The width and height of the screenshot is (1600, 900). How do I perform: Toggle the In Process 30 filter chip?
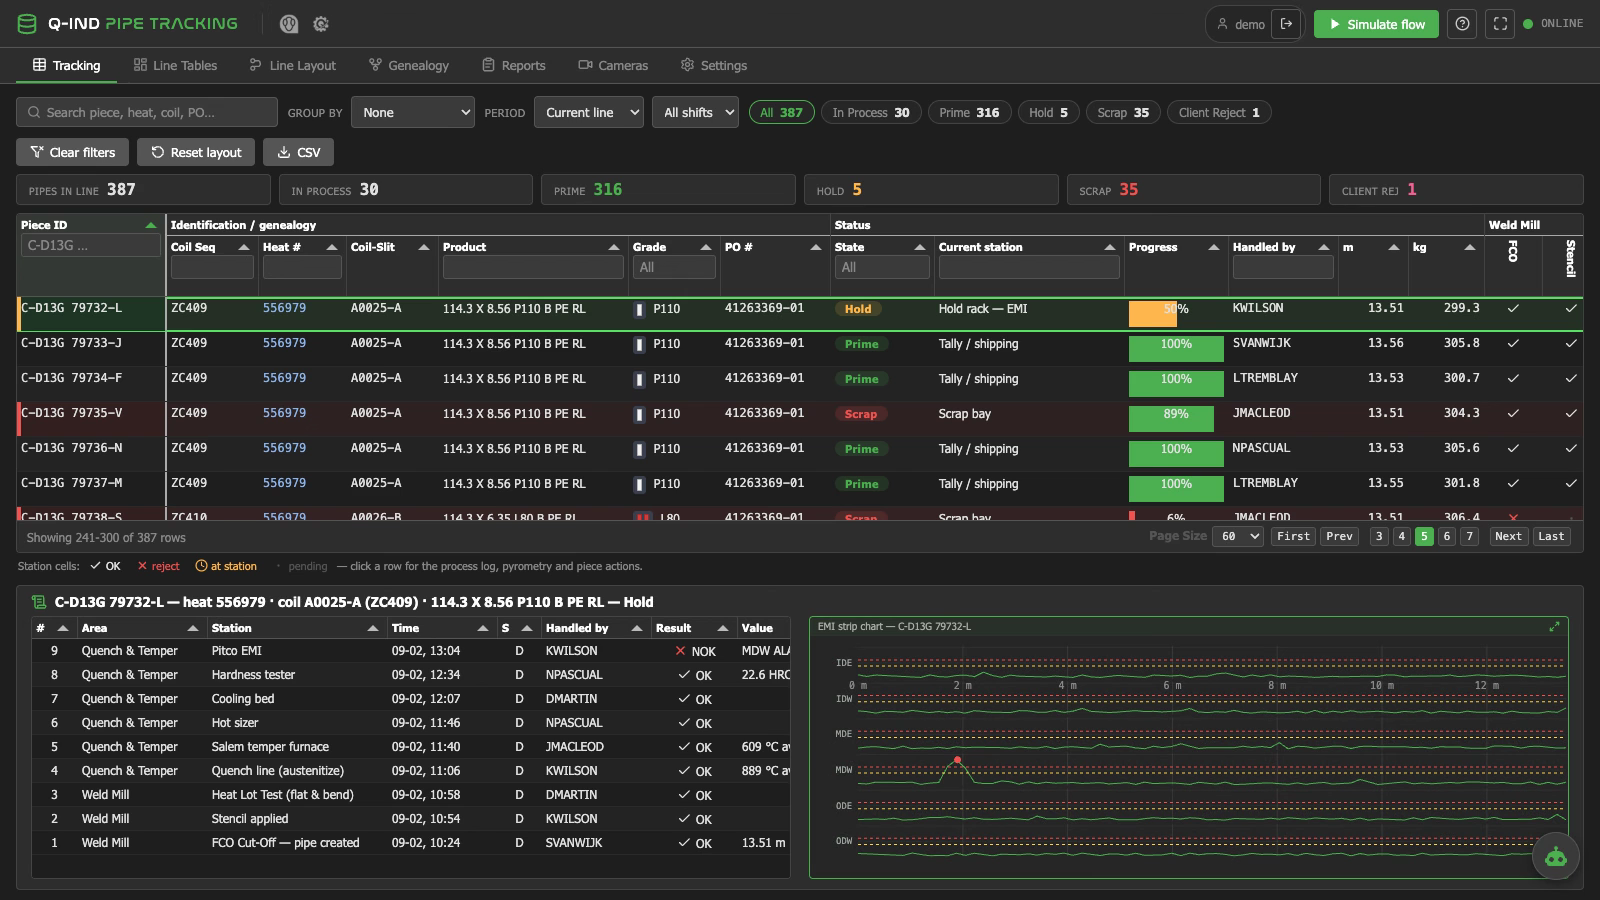click(871, 113)
